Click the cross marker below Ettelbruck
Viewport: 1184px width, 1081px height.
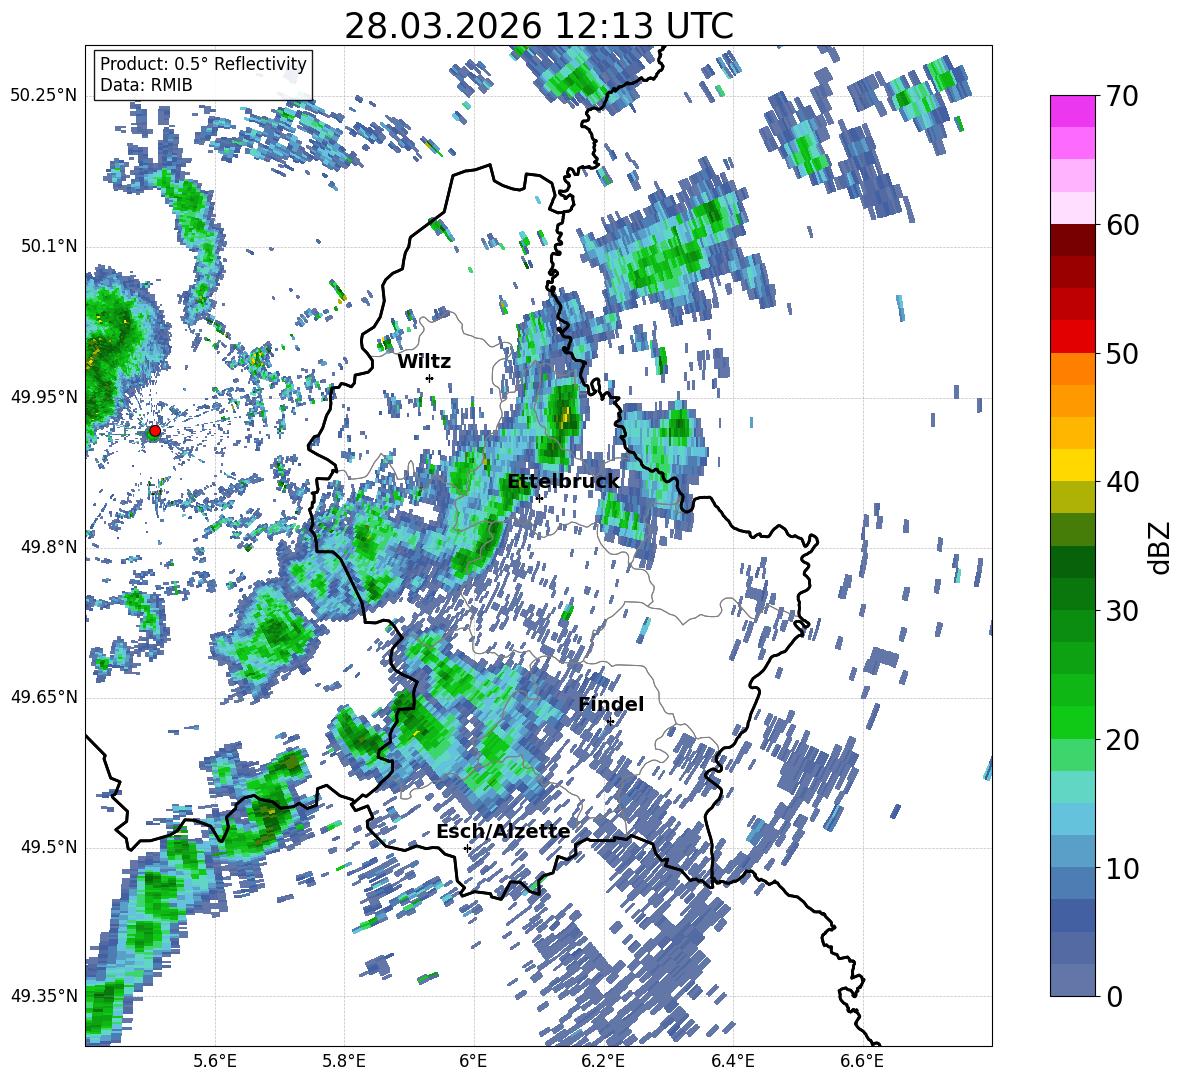(x=538, y=498)
